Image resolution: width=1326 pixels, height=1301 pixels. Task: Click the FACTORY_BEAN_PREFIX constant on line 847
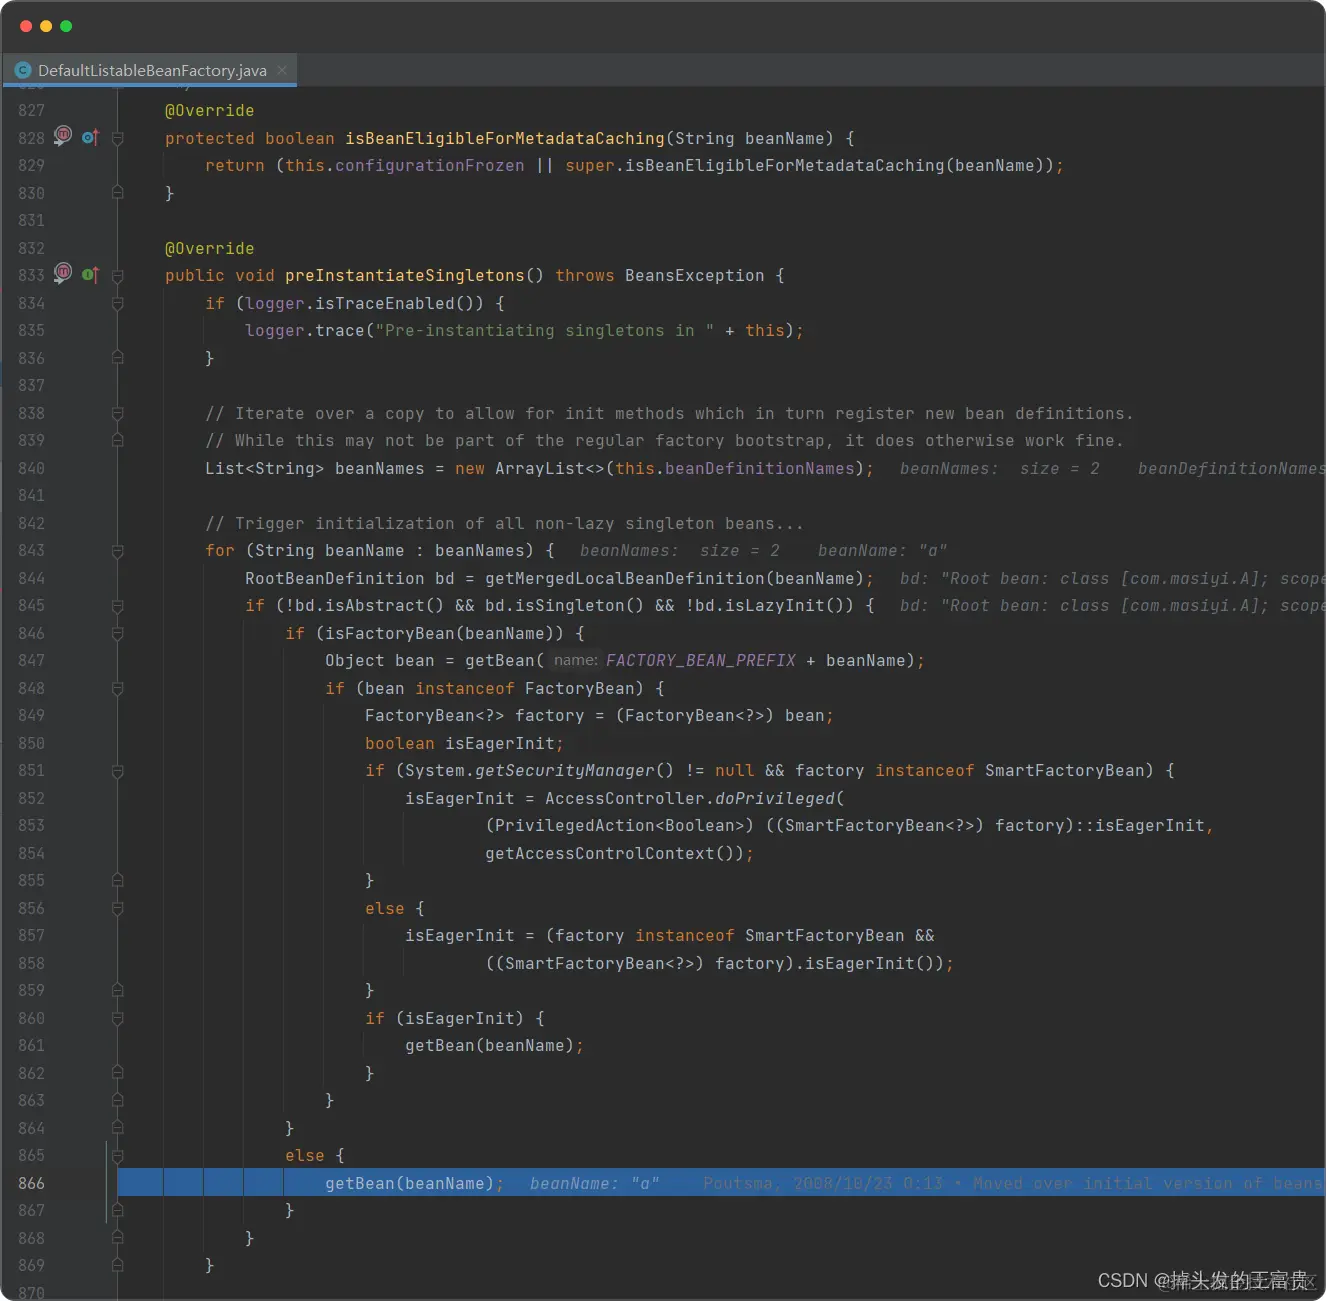pos(701,660)
